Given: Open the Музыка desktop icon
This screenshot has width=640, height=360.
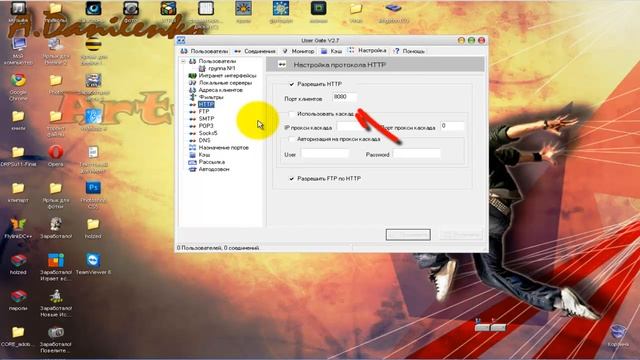Looking at the screenshot, I should pyautogui.click(x=18, y=8).
